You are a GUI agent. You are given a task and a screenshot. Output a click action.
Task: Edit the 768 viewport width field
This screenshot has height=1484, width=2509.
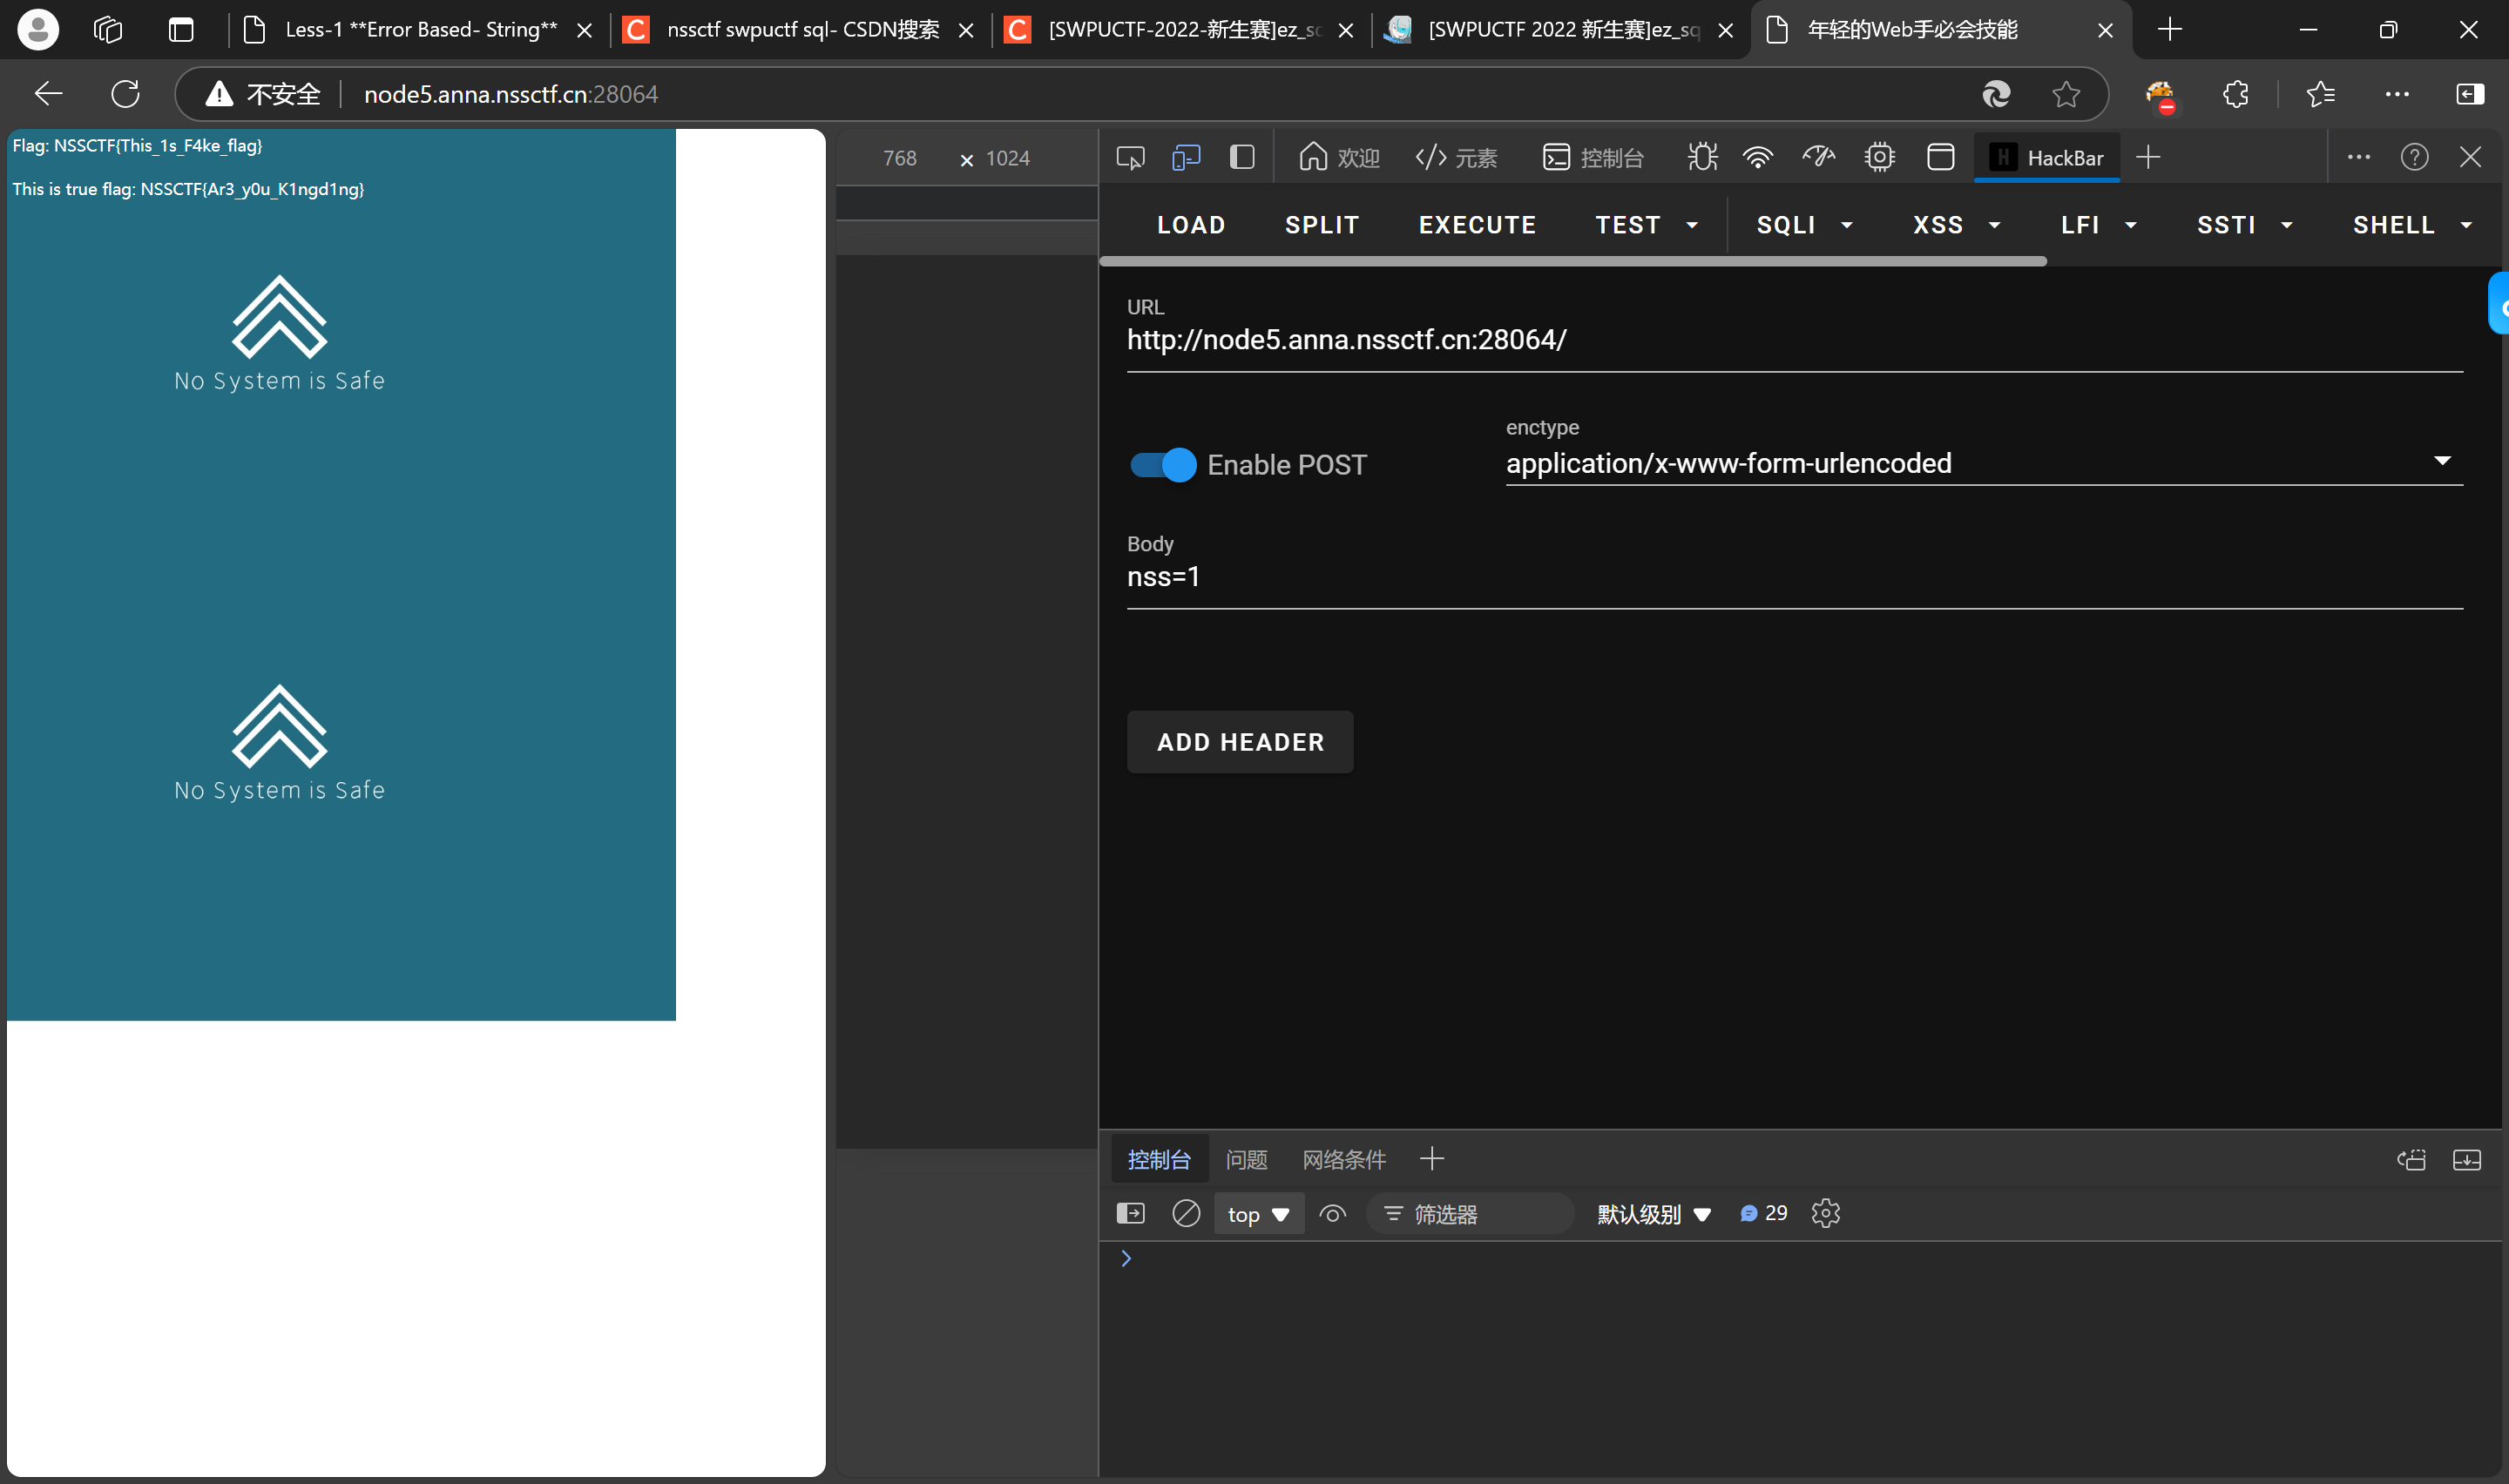[x=899, y=158]
